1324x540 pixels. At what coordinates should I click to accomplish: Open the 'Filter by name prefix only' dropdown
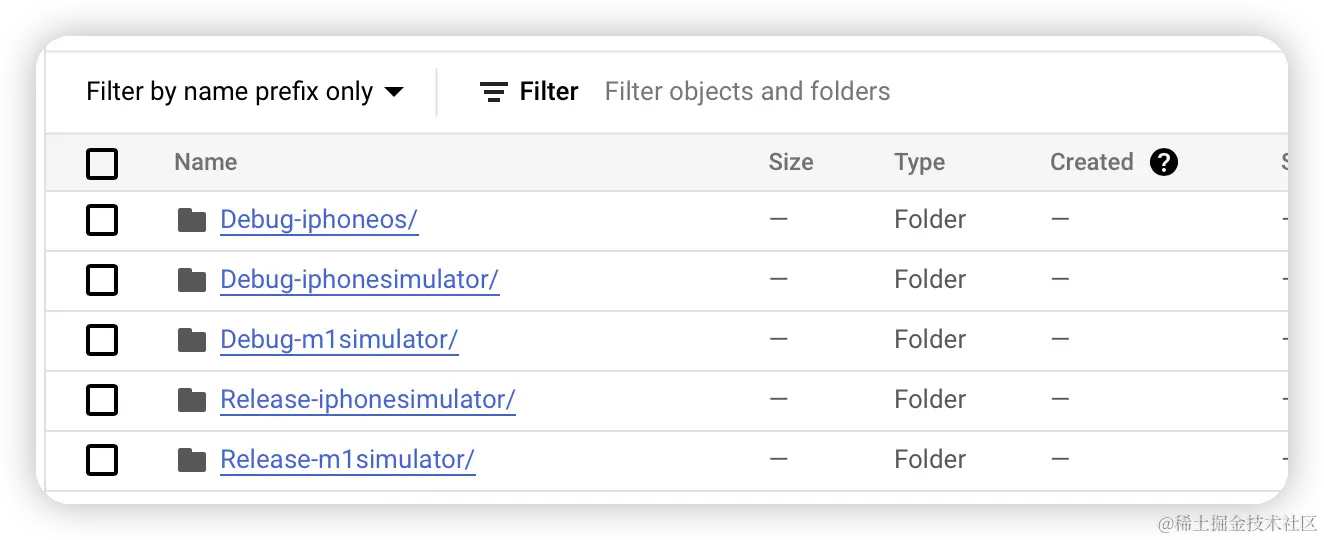pyautogui.click(x=245, y=92)
